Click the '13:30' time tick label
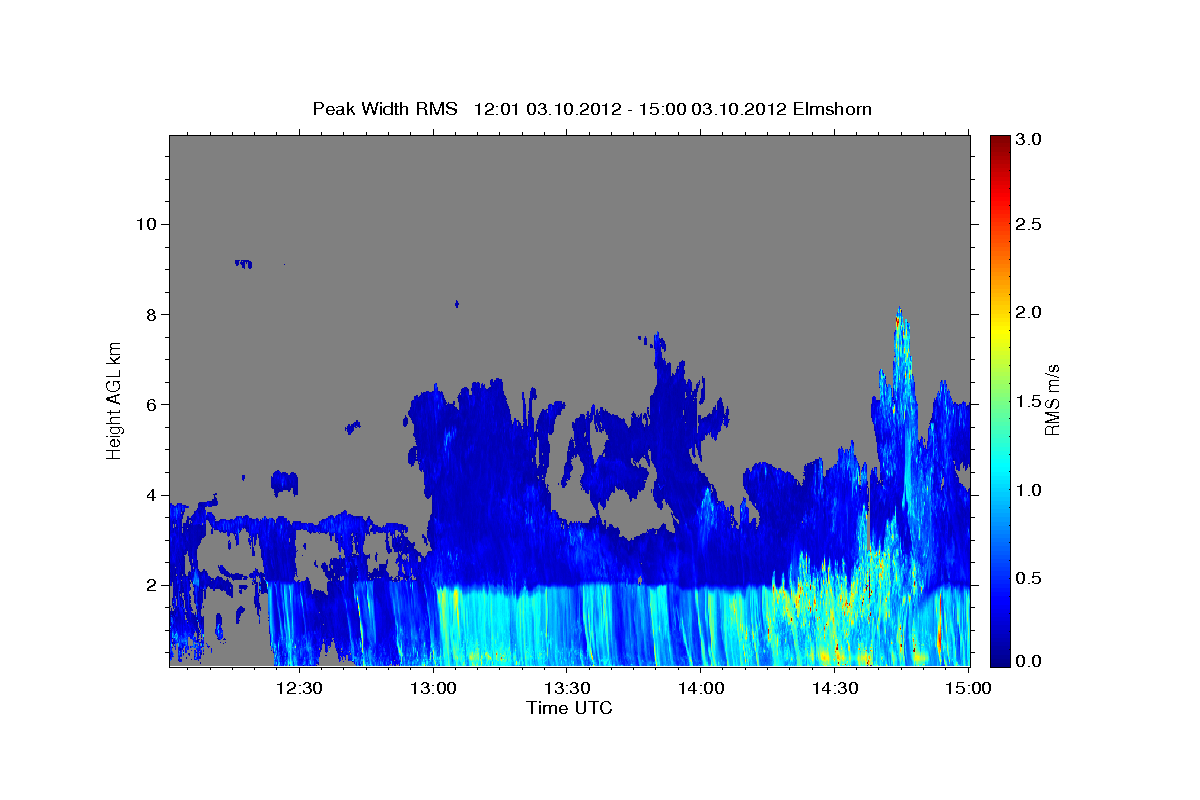Screen dimensions: 1200x800 tap(567, 689)
